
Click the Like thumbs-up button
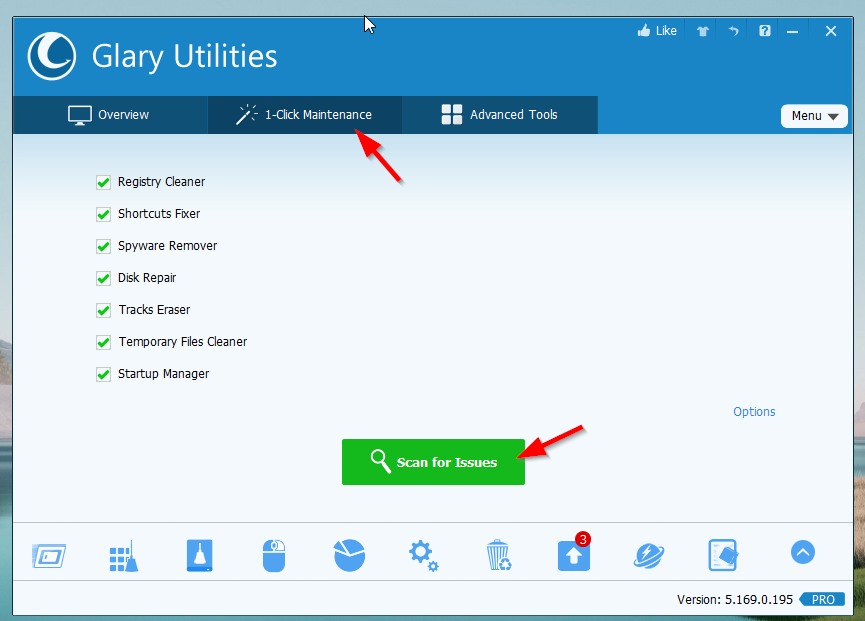point(656,31)
